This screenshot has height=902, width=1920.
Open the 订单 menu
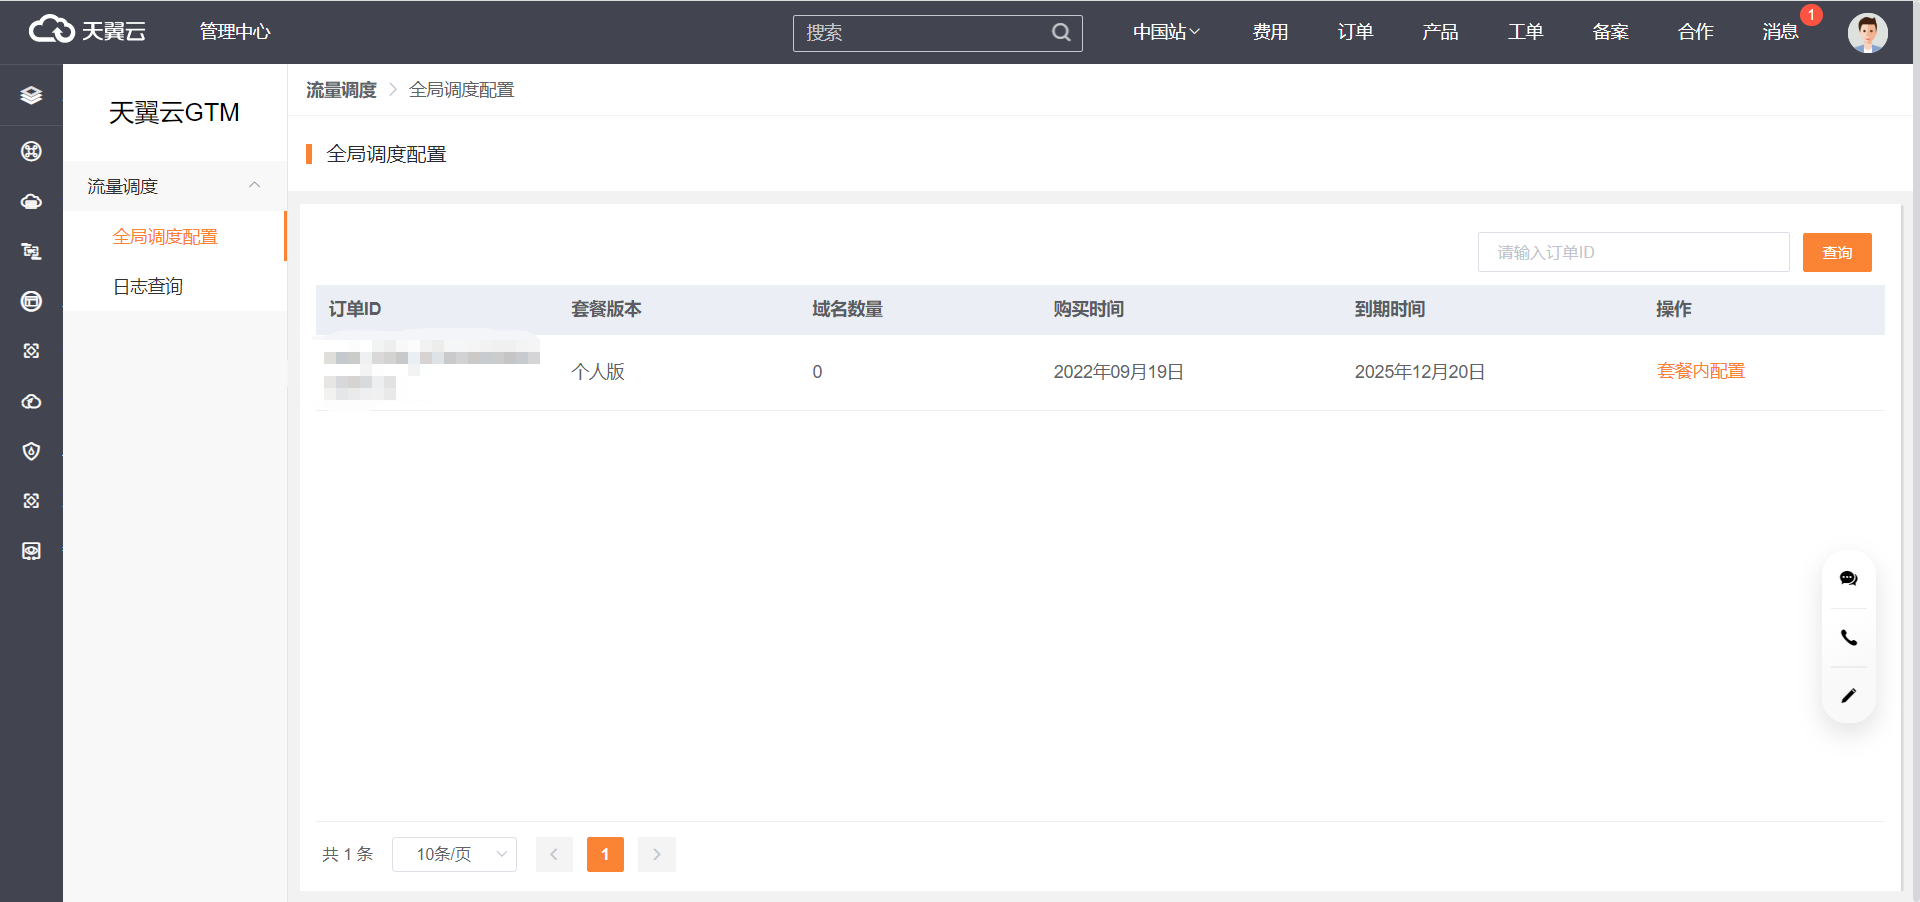click(x=1355, y=32)
